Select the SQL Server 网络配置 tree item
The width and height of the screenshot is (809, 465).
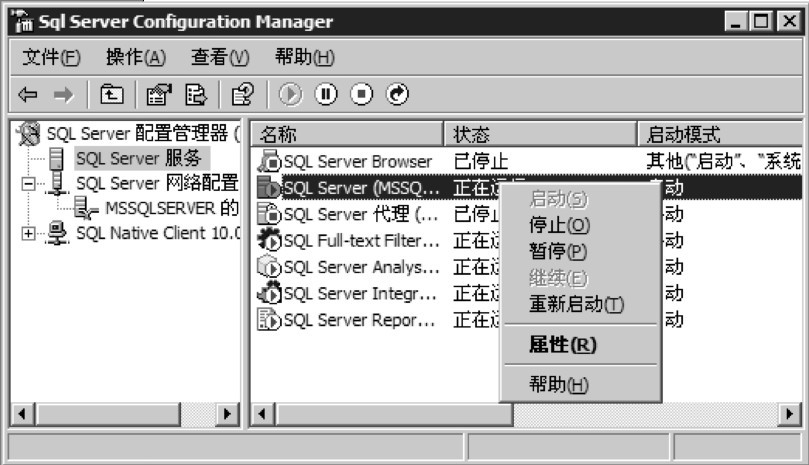pos(157,183)
